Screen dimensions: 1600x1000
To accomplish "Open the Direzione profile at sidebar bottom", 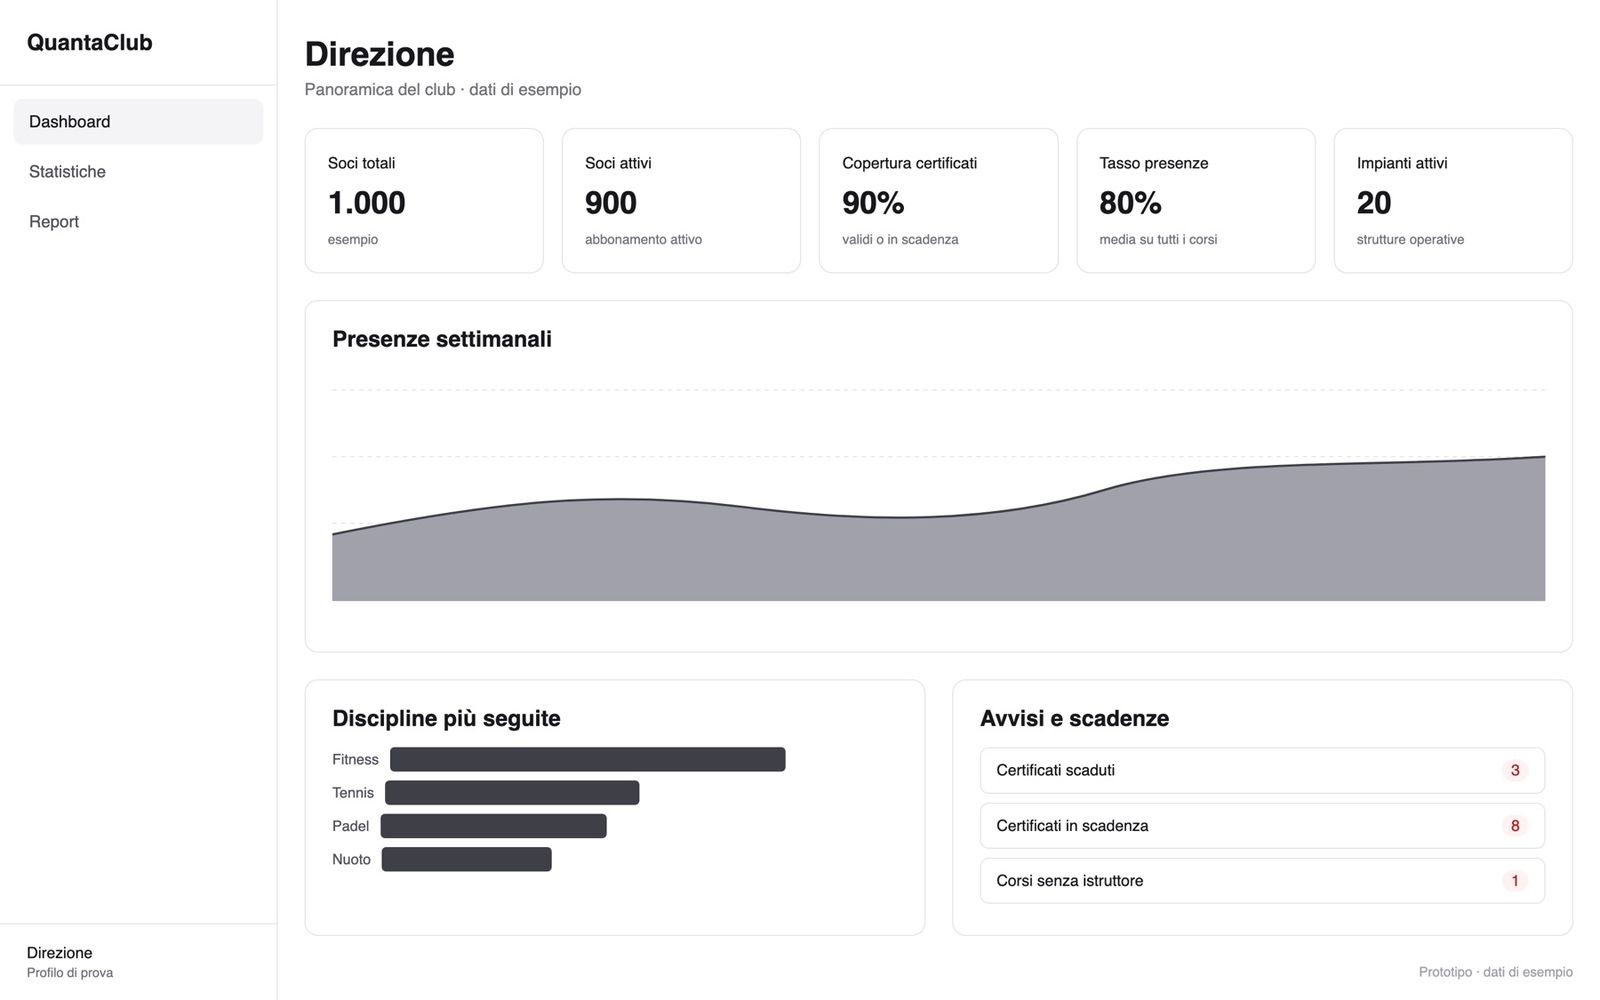I will tap(70, 962).
